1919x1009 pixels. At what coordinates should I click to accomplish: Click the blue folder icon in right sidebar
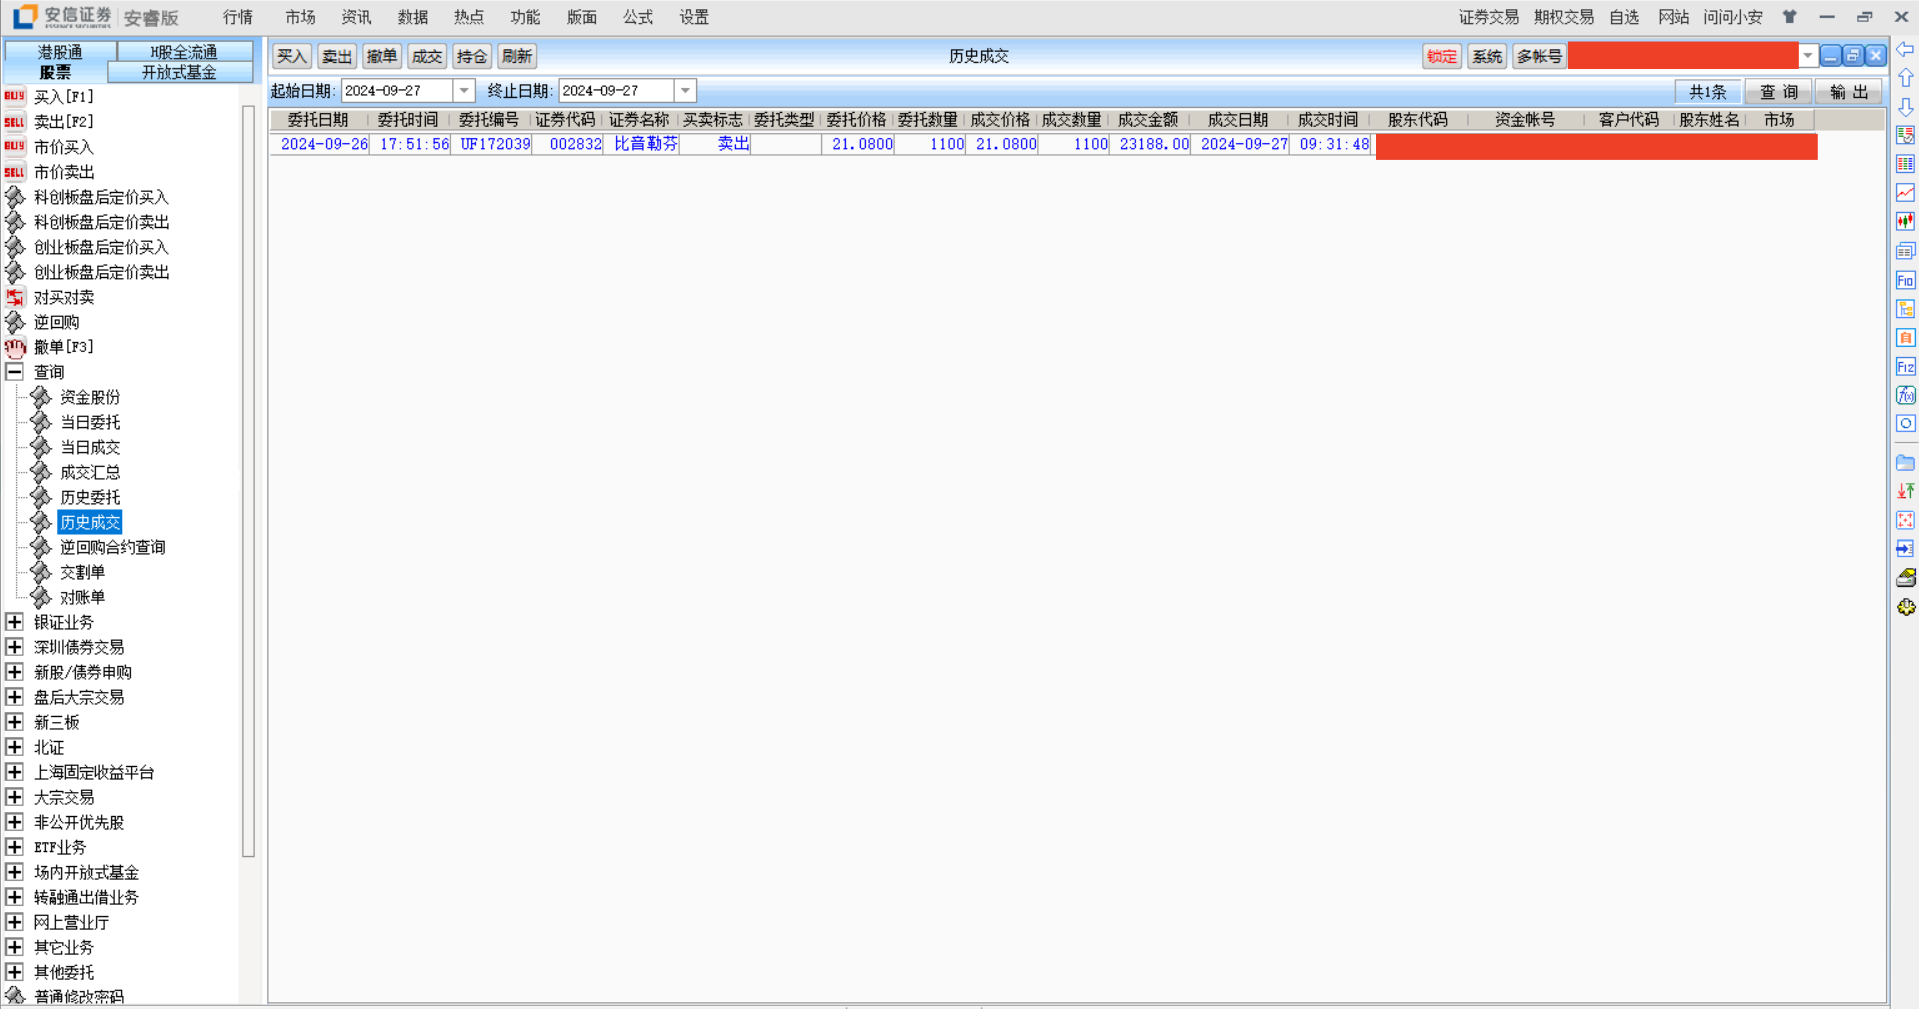(x=1905, y=463)
